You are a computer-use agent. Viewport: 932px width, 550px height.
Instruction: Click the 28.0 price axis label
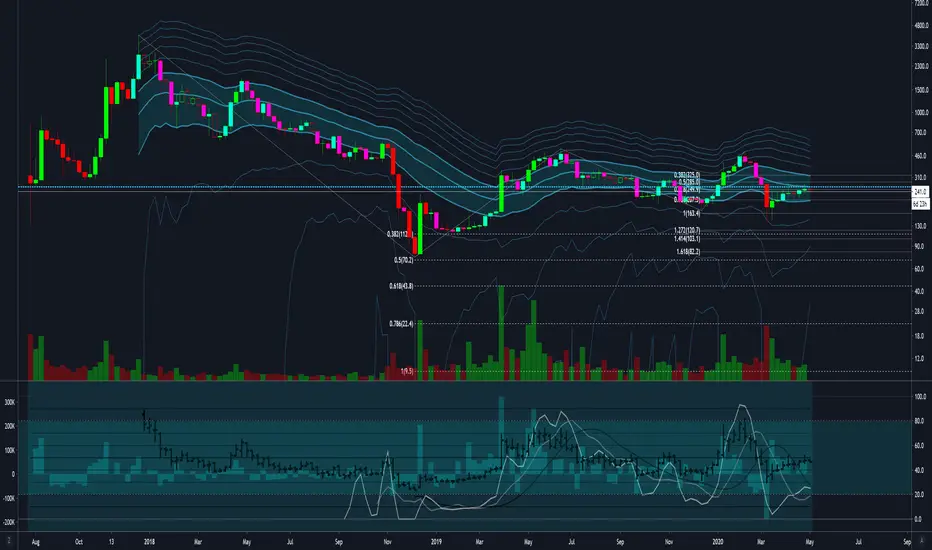click(920, 312)
